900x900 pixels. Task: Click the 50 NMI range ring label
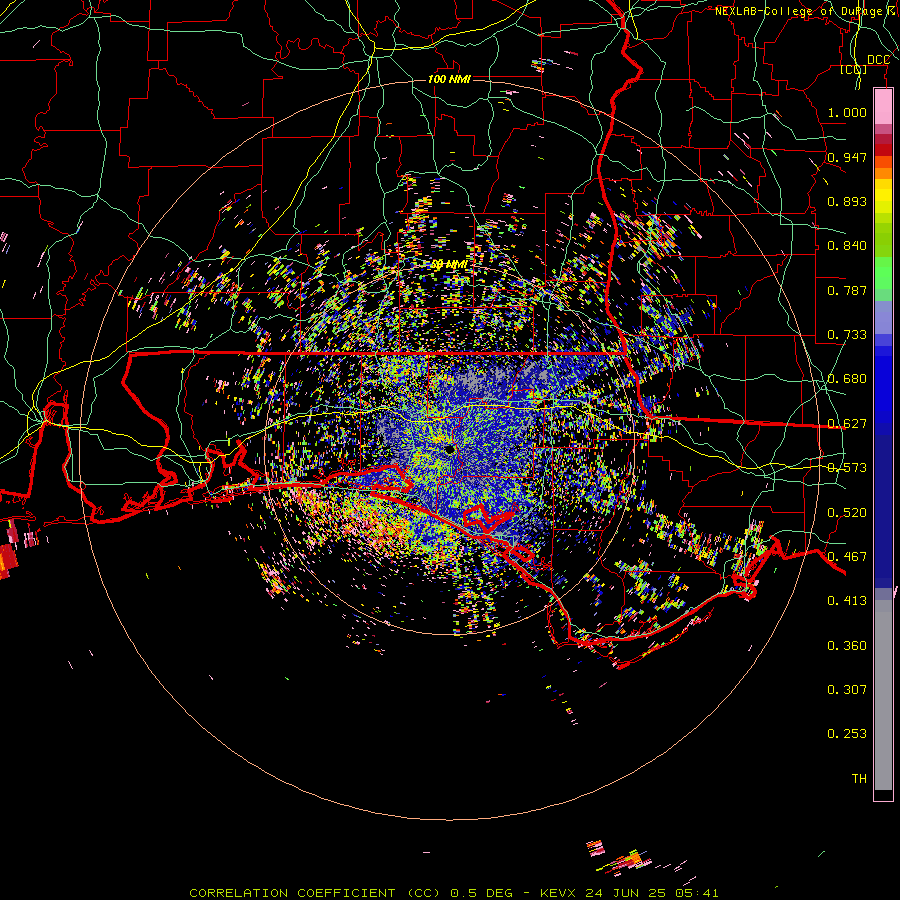pyautogui.click(x=449, y=264)
